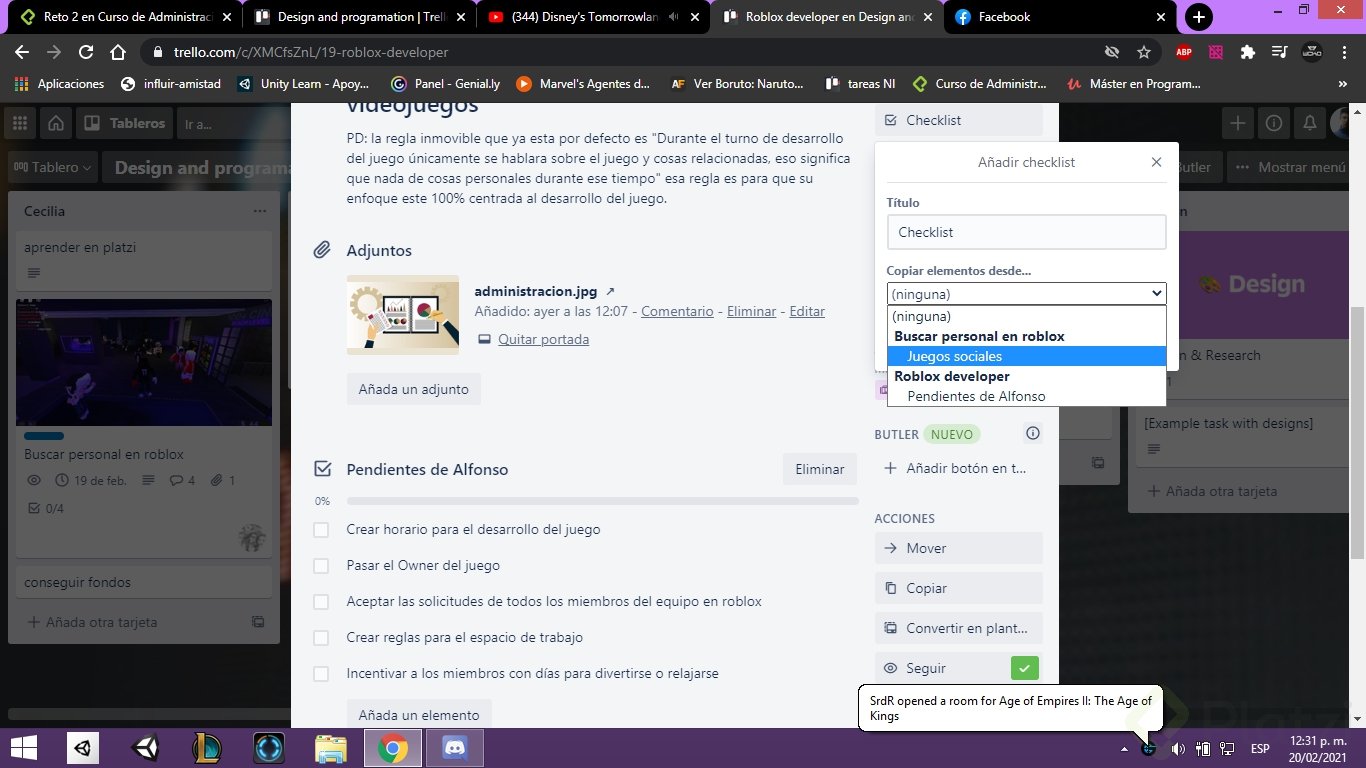1366x768 pixels.
Task: Click the Checklist title input field
Action: pyautogui.click(x=1026, y=231)
